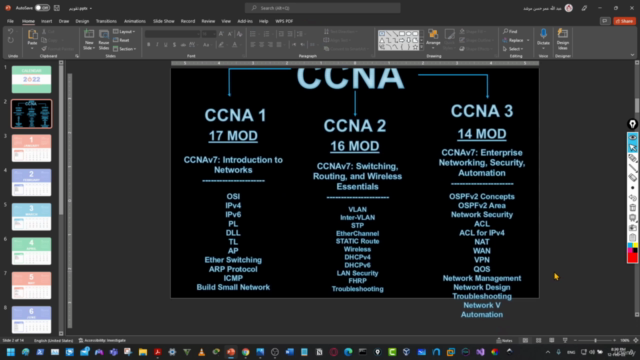The image size is (640, 360).
Task: Click the trash icon on right floating toolbar
Action: 632,208
